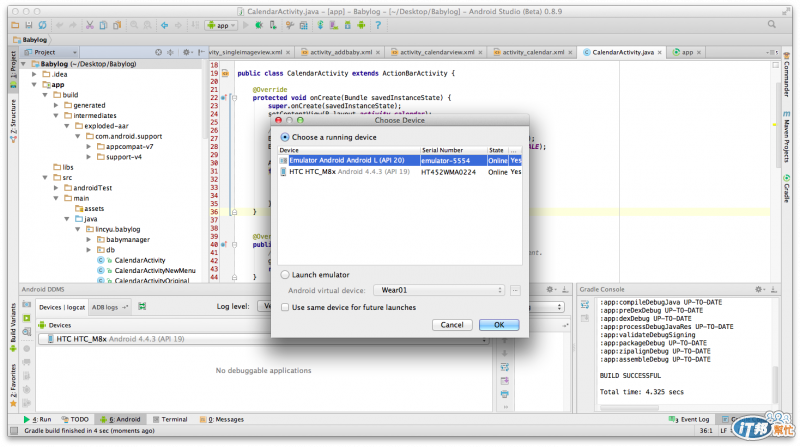Open the Project view type dropdown

coord(51,52)
